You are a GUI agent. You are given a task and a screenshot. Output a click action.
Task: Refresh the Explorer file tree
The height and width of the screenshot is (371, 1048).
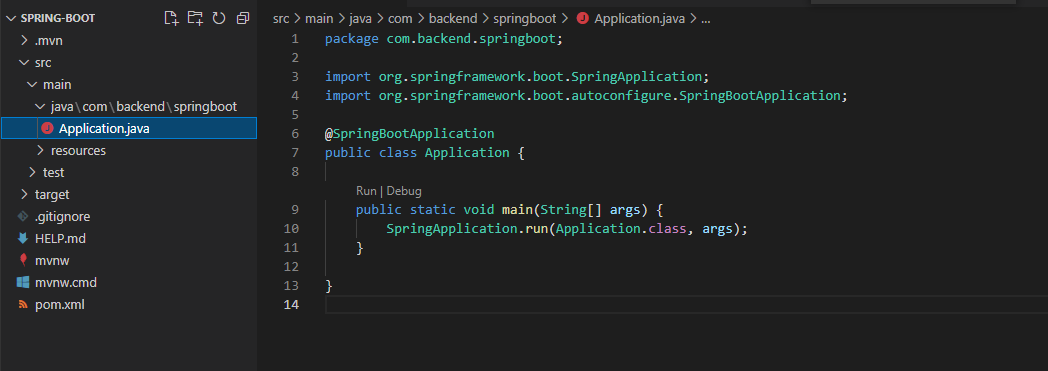(219, 18)
